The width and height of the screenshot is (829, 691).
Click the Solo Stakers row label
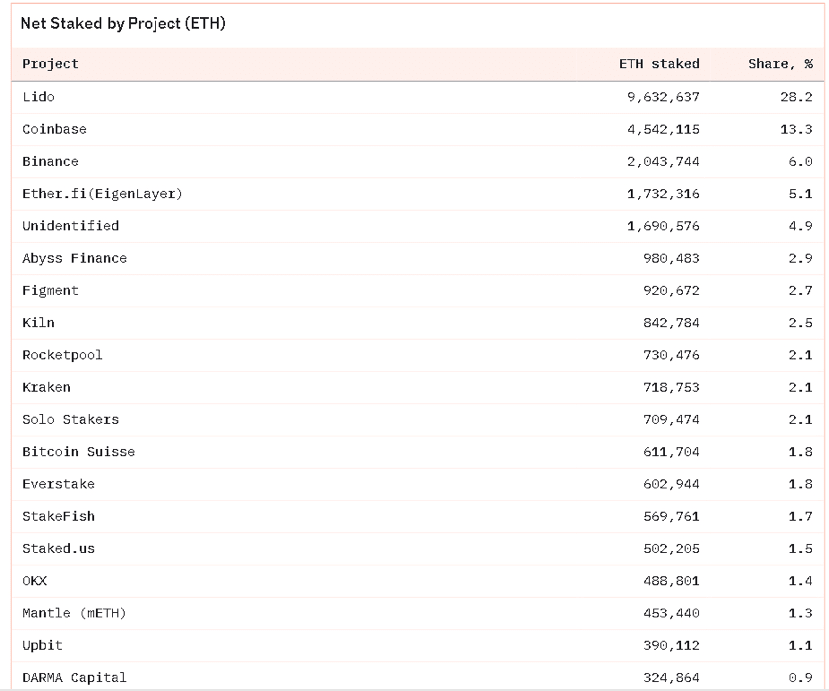[70, 420]
